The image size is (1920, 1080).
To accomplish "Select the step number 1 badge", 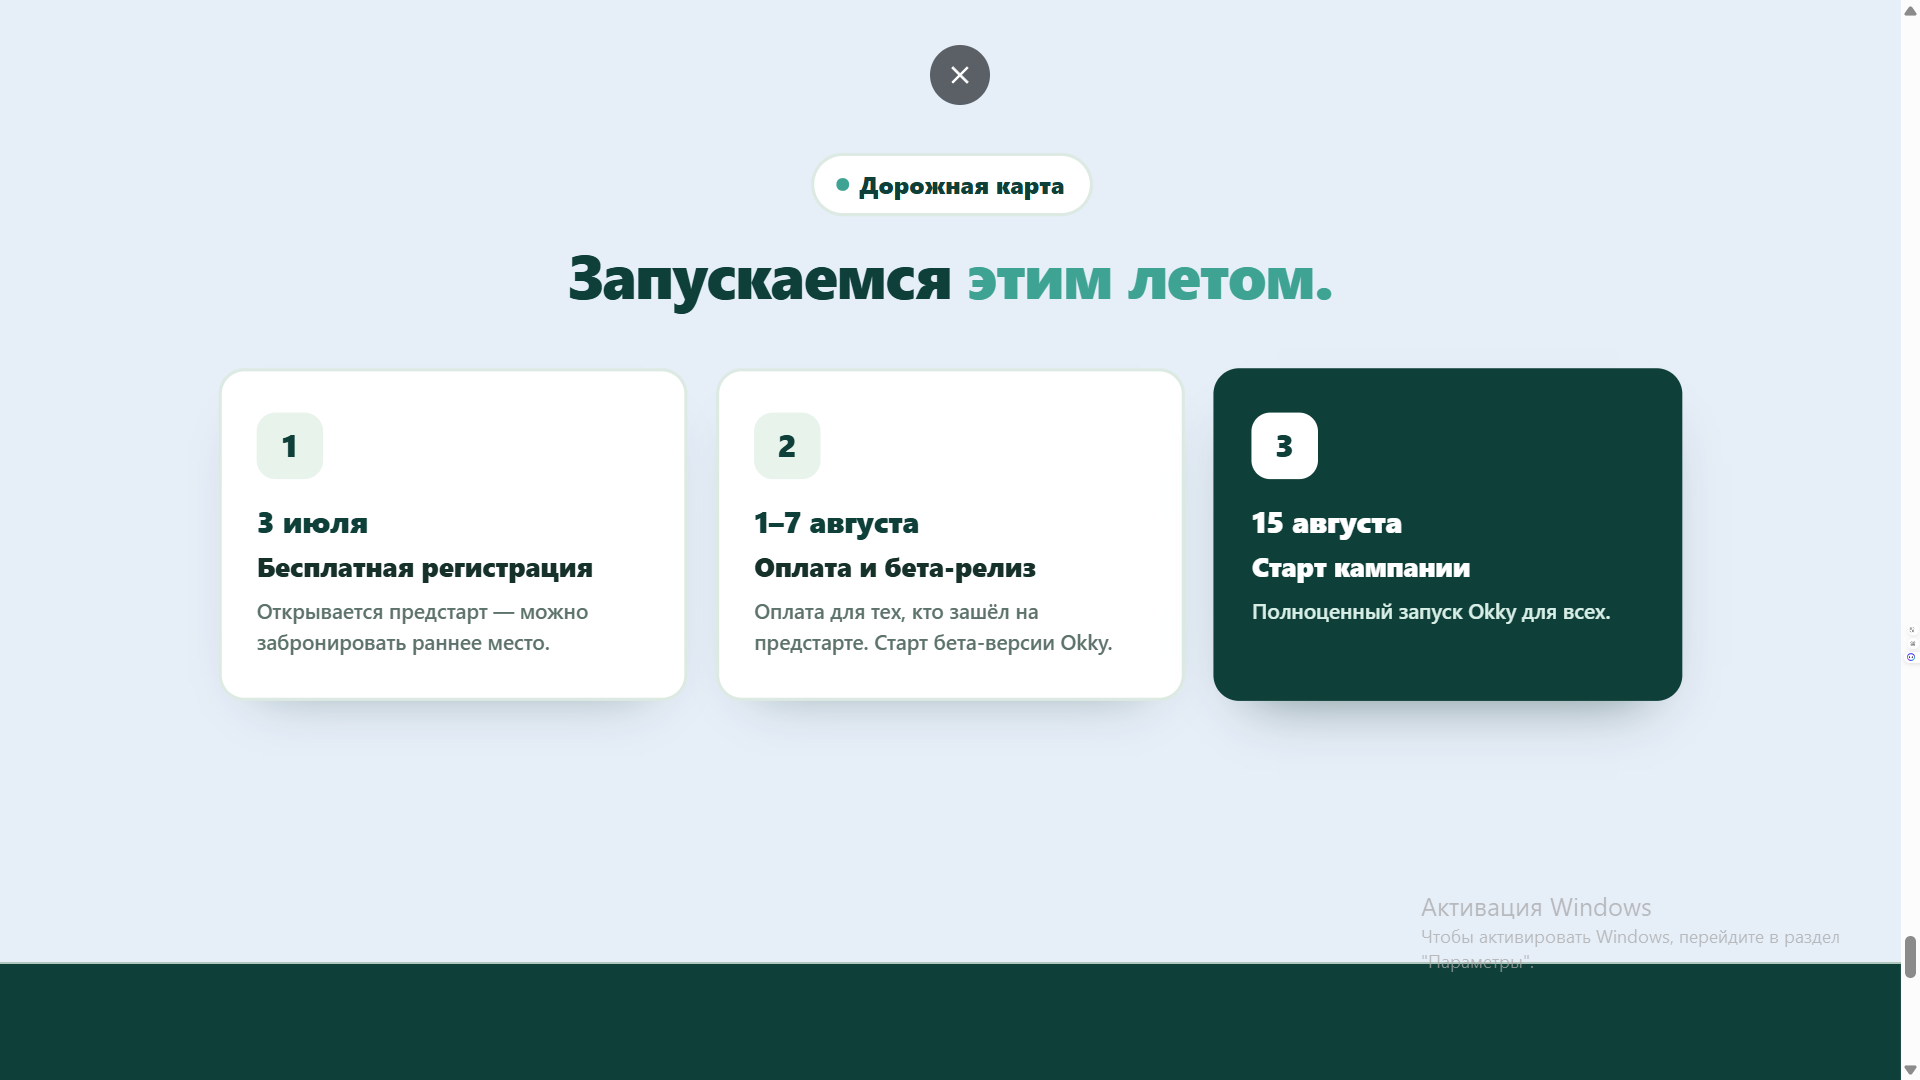I will [290, 446].
